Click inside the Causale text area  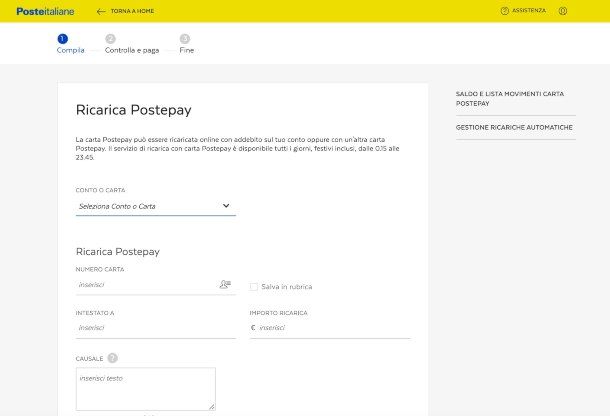(x=145, y=389)
